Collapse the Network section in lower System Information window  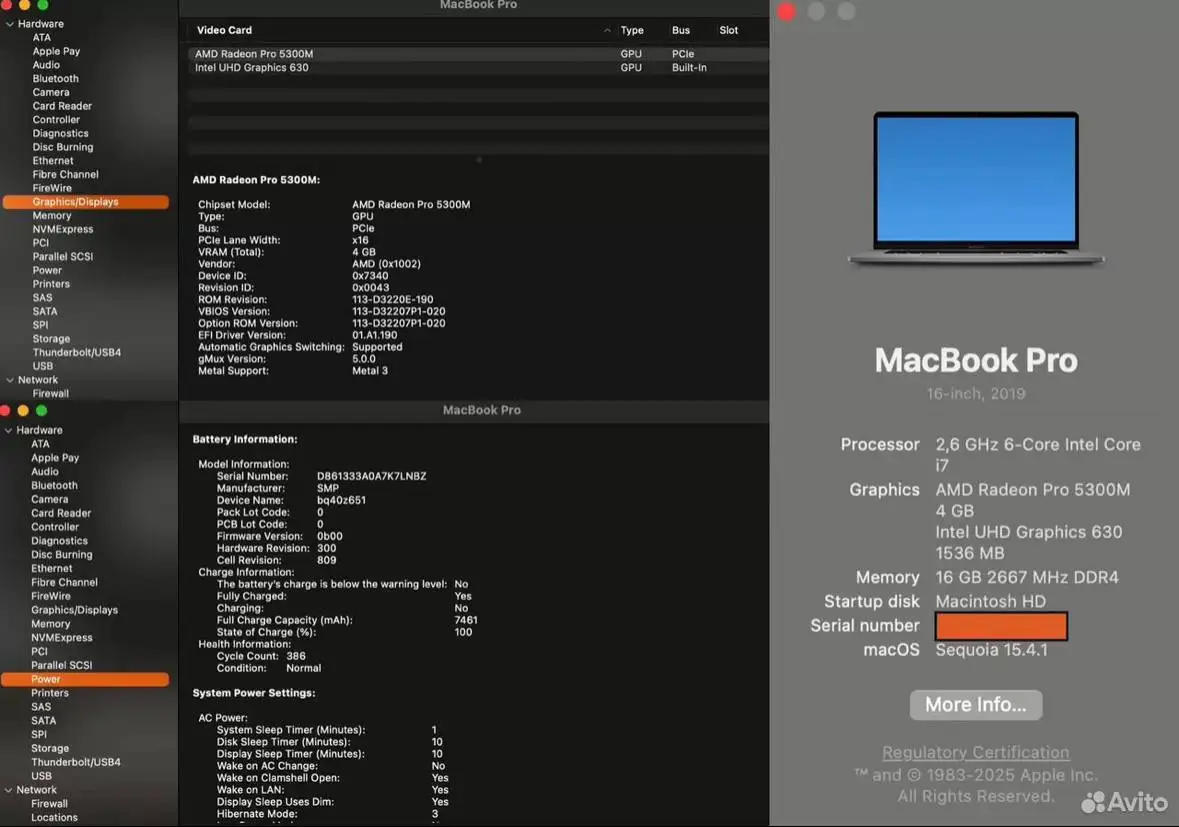8,790
